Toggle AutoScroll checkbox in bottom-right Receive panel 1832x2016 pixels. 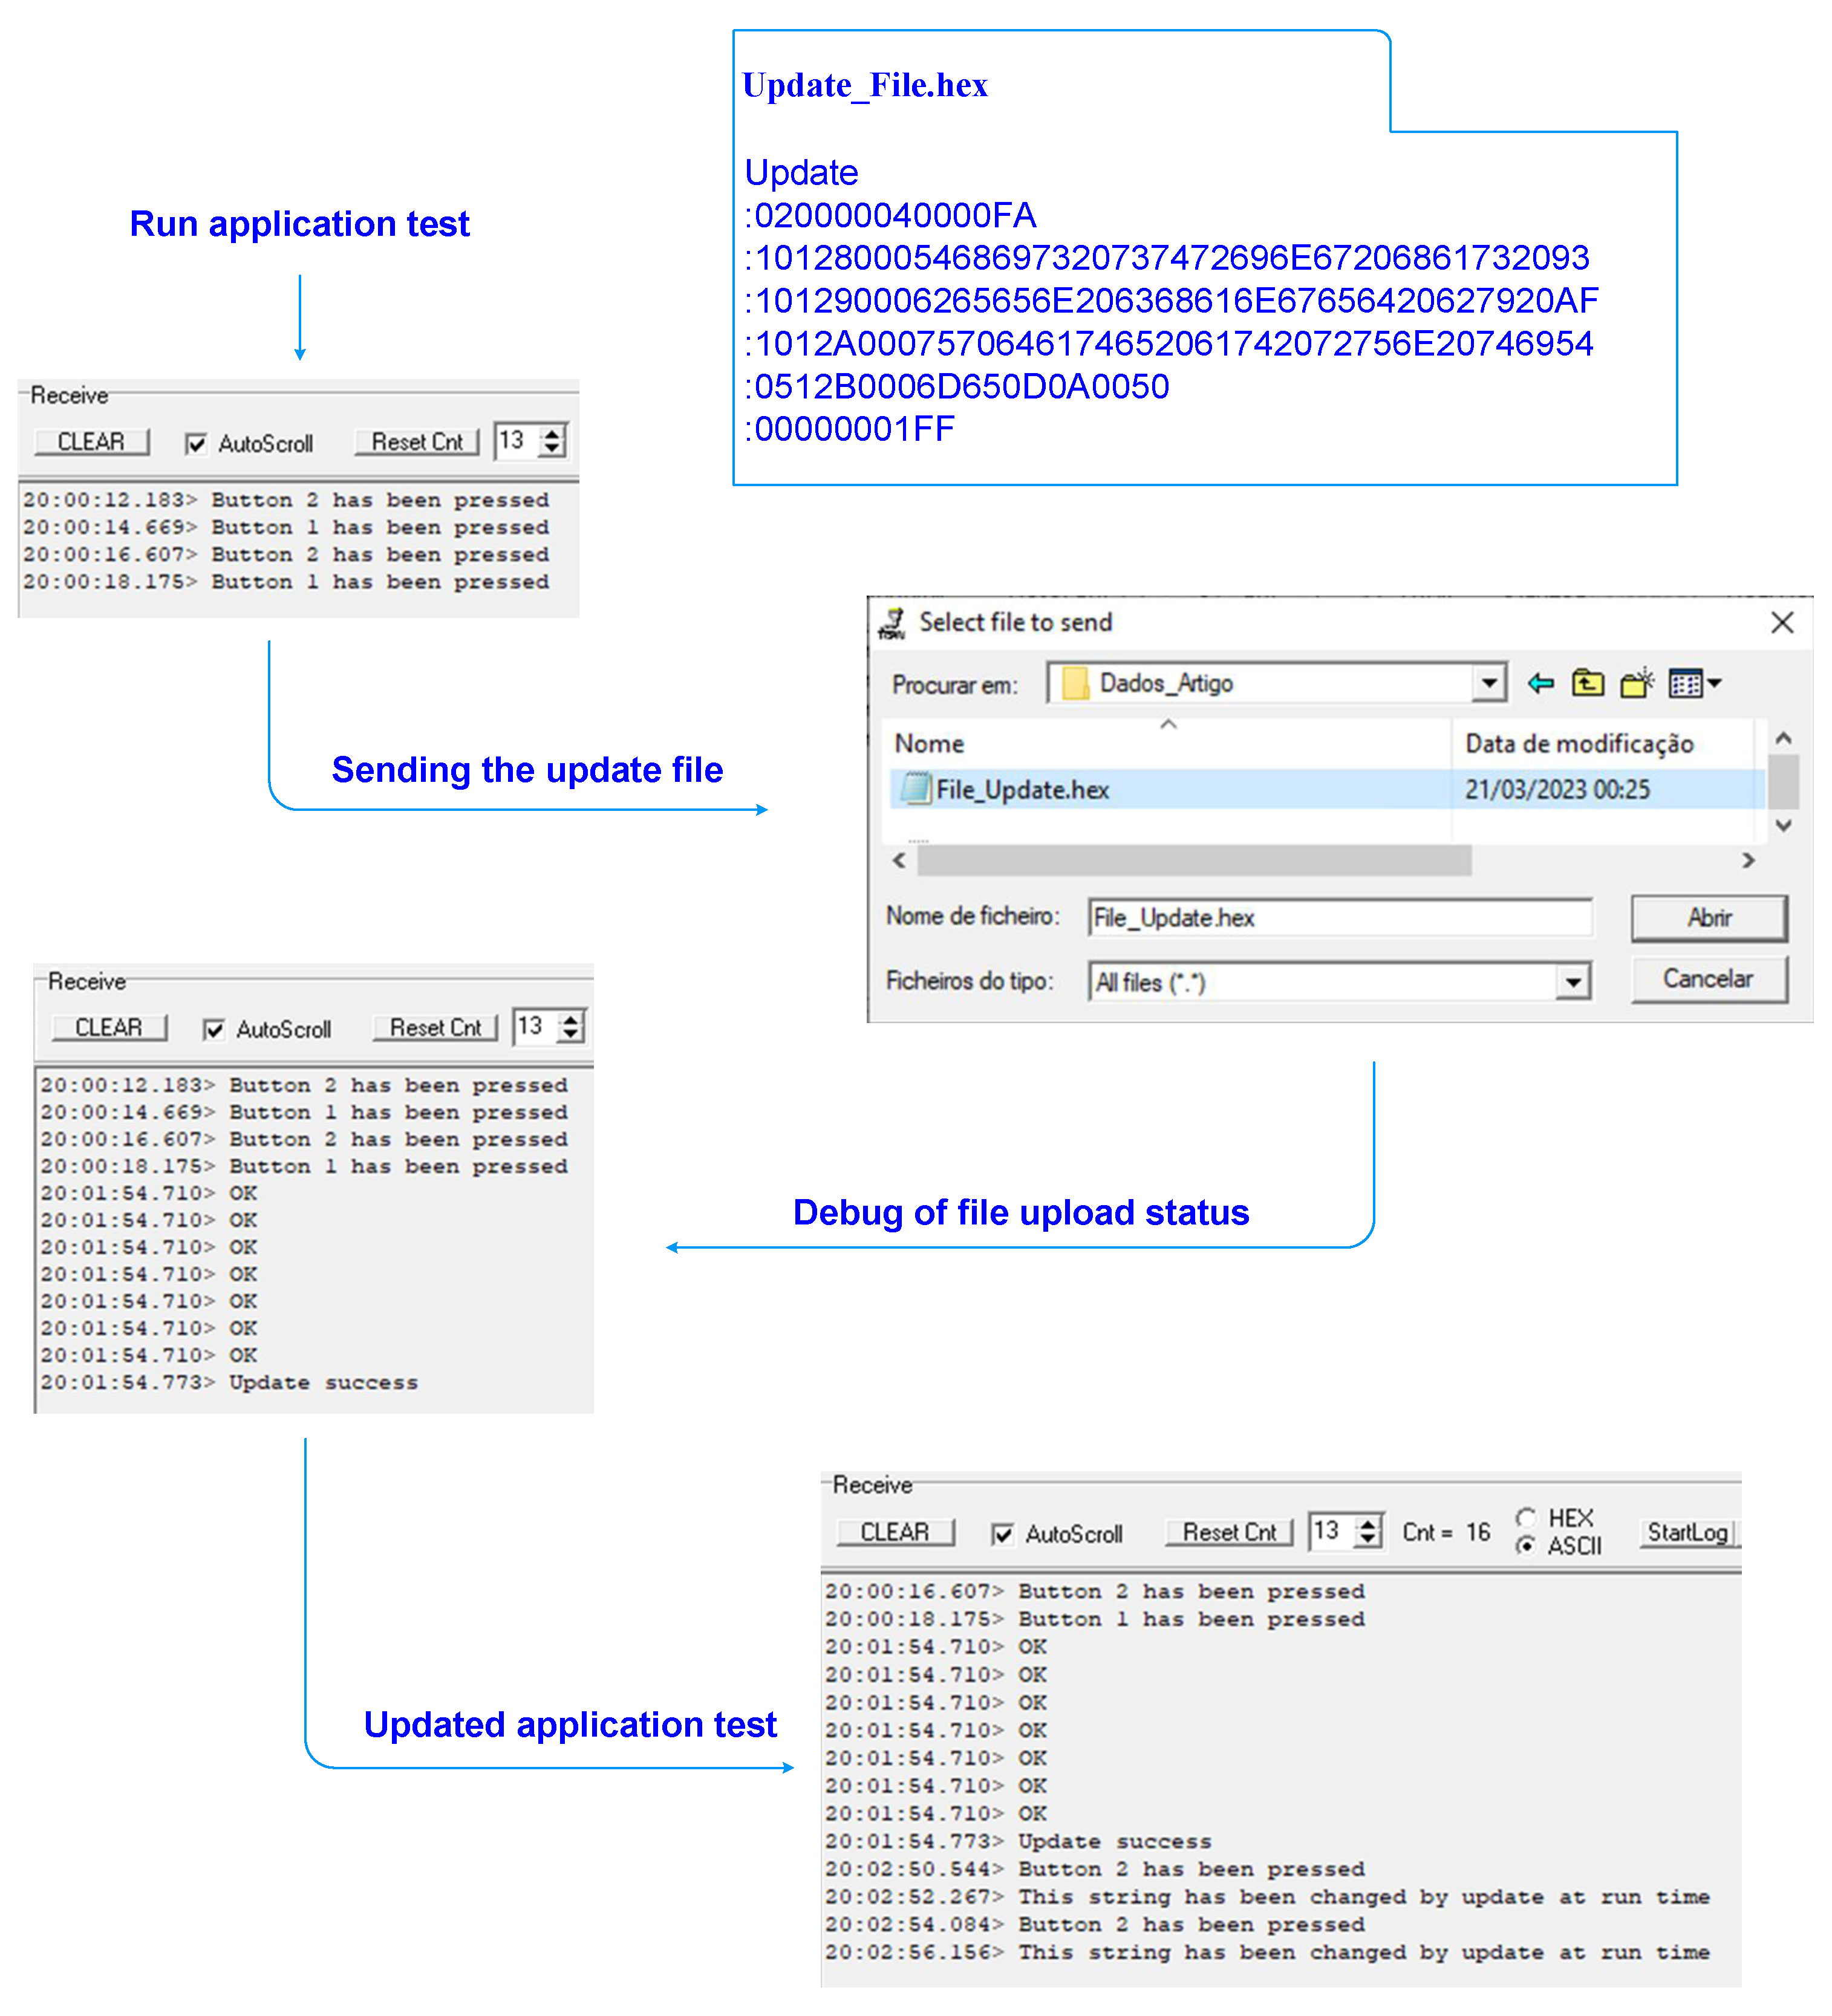(1002, 1534)
